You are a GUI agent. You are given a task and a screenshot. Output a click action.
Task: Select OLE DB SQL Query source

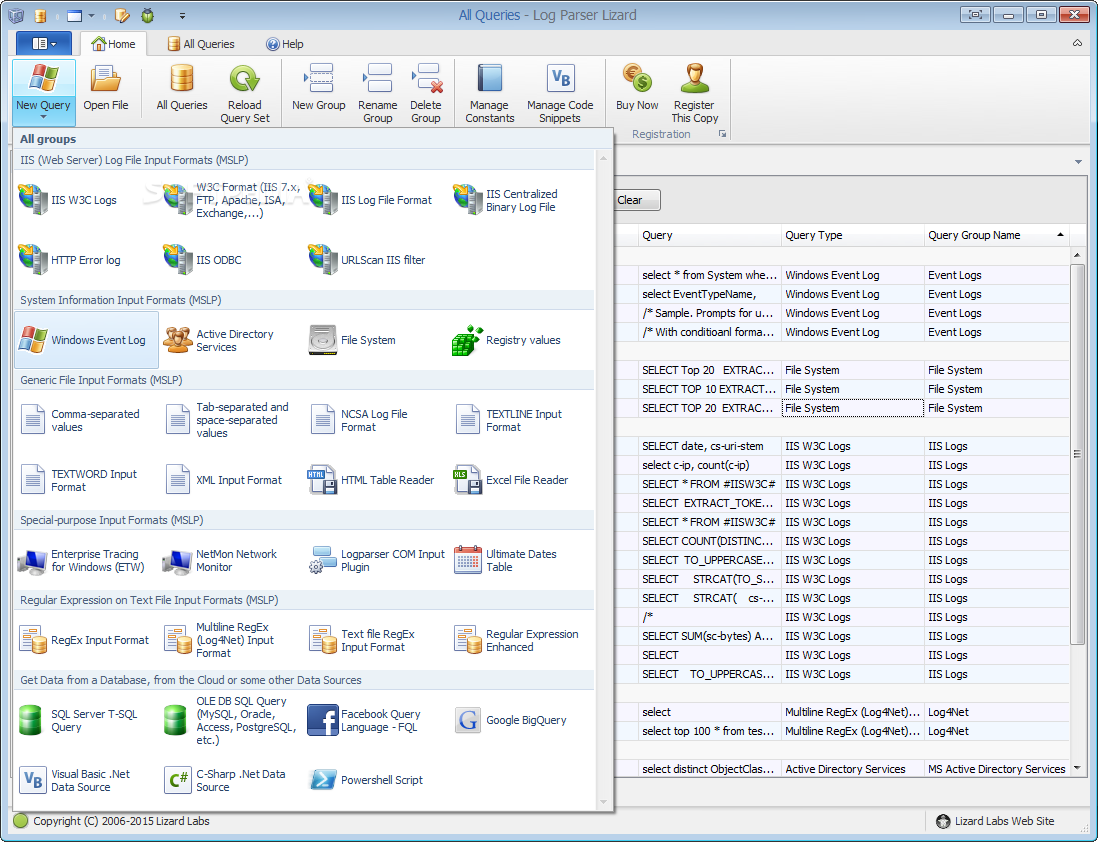coord(231,721)
